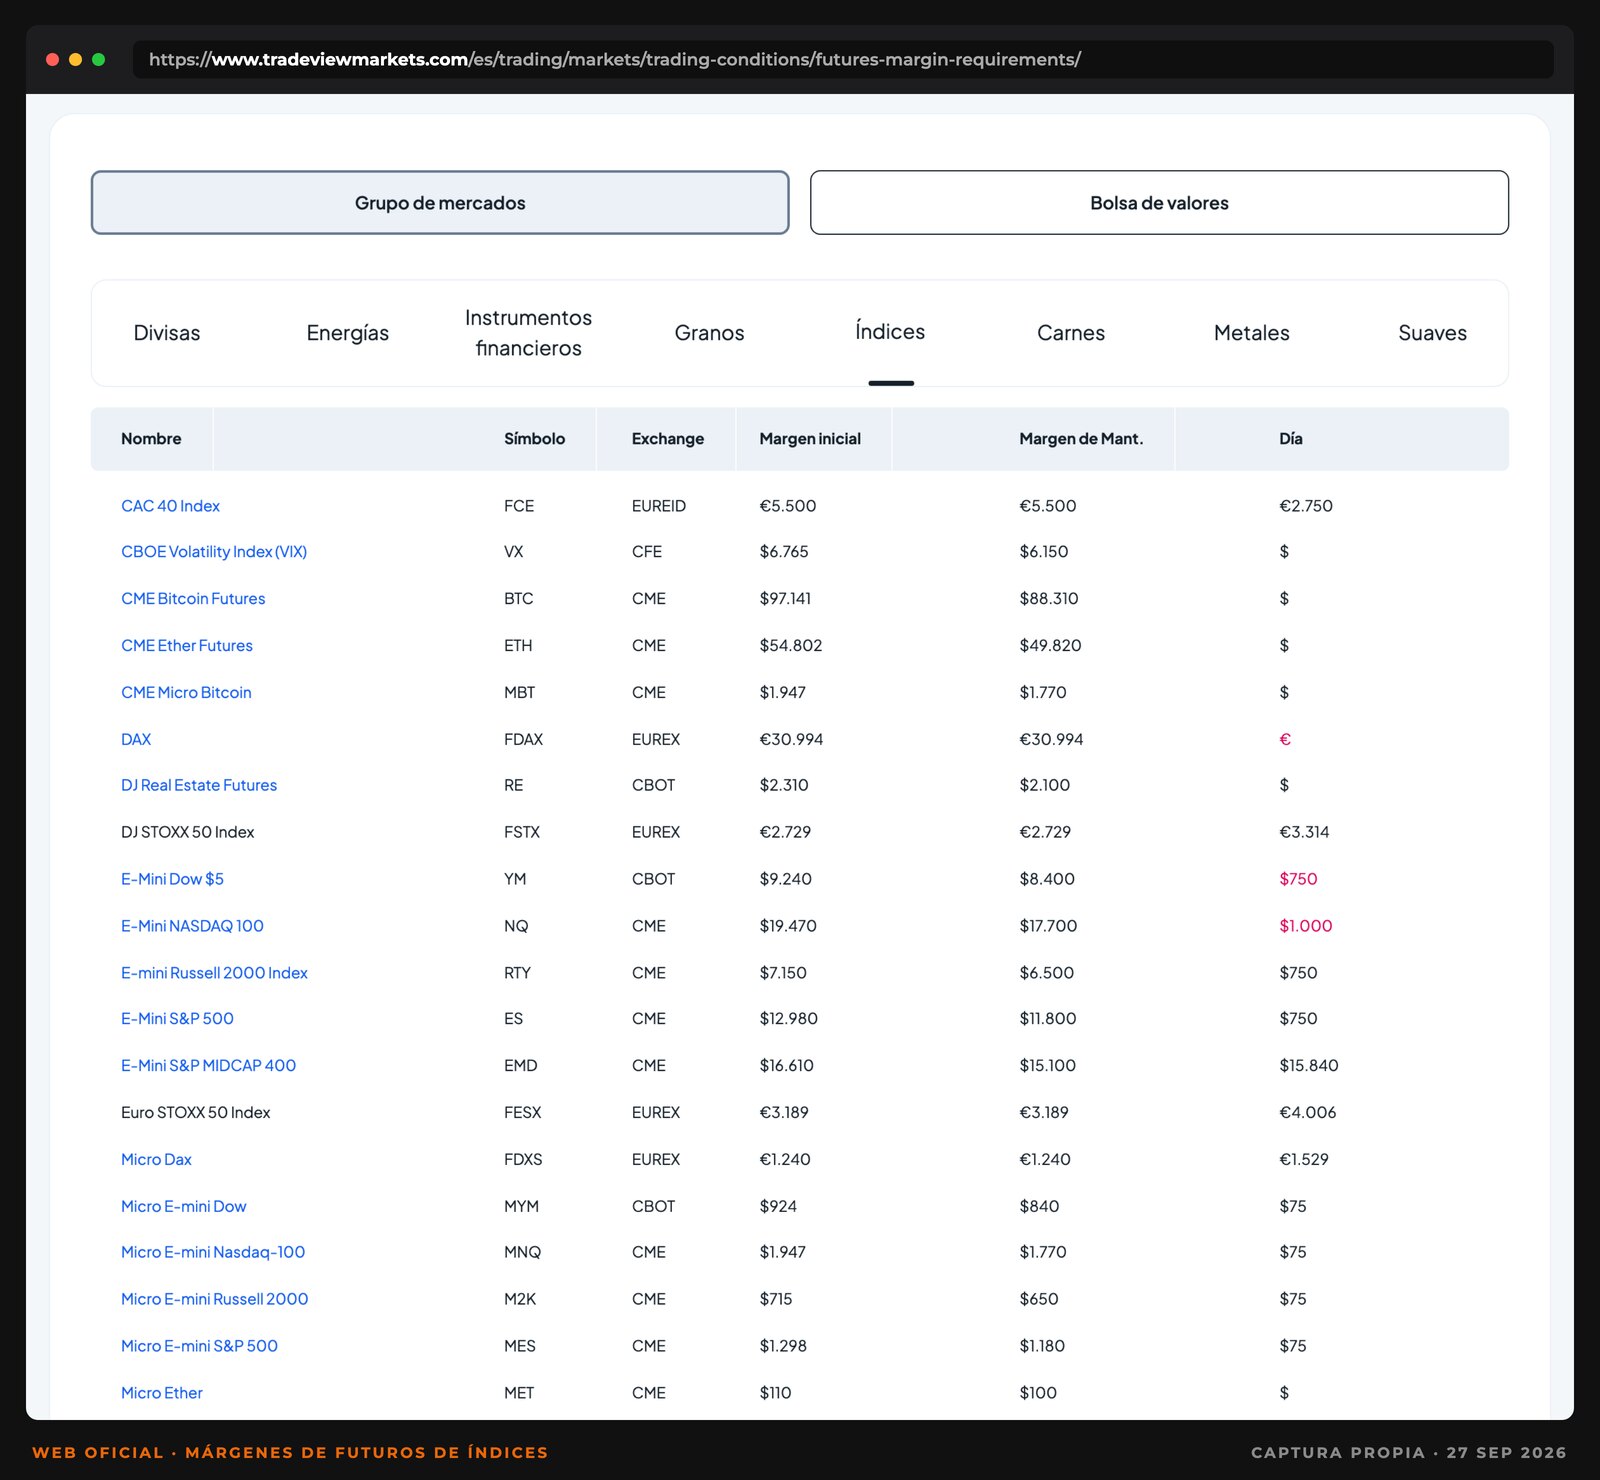Click the $88.310 maintenance margin value

pyautogui.click(x=1049, y=599)
